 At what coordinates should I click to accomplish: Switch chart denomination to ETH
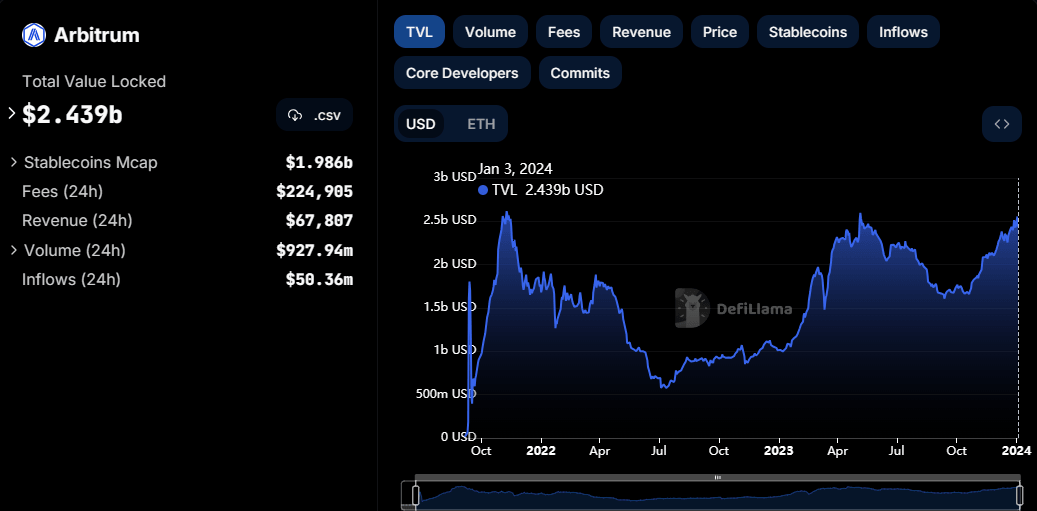click(x=481, y=124)
